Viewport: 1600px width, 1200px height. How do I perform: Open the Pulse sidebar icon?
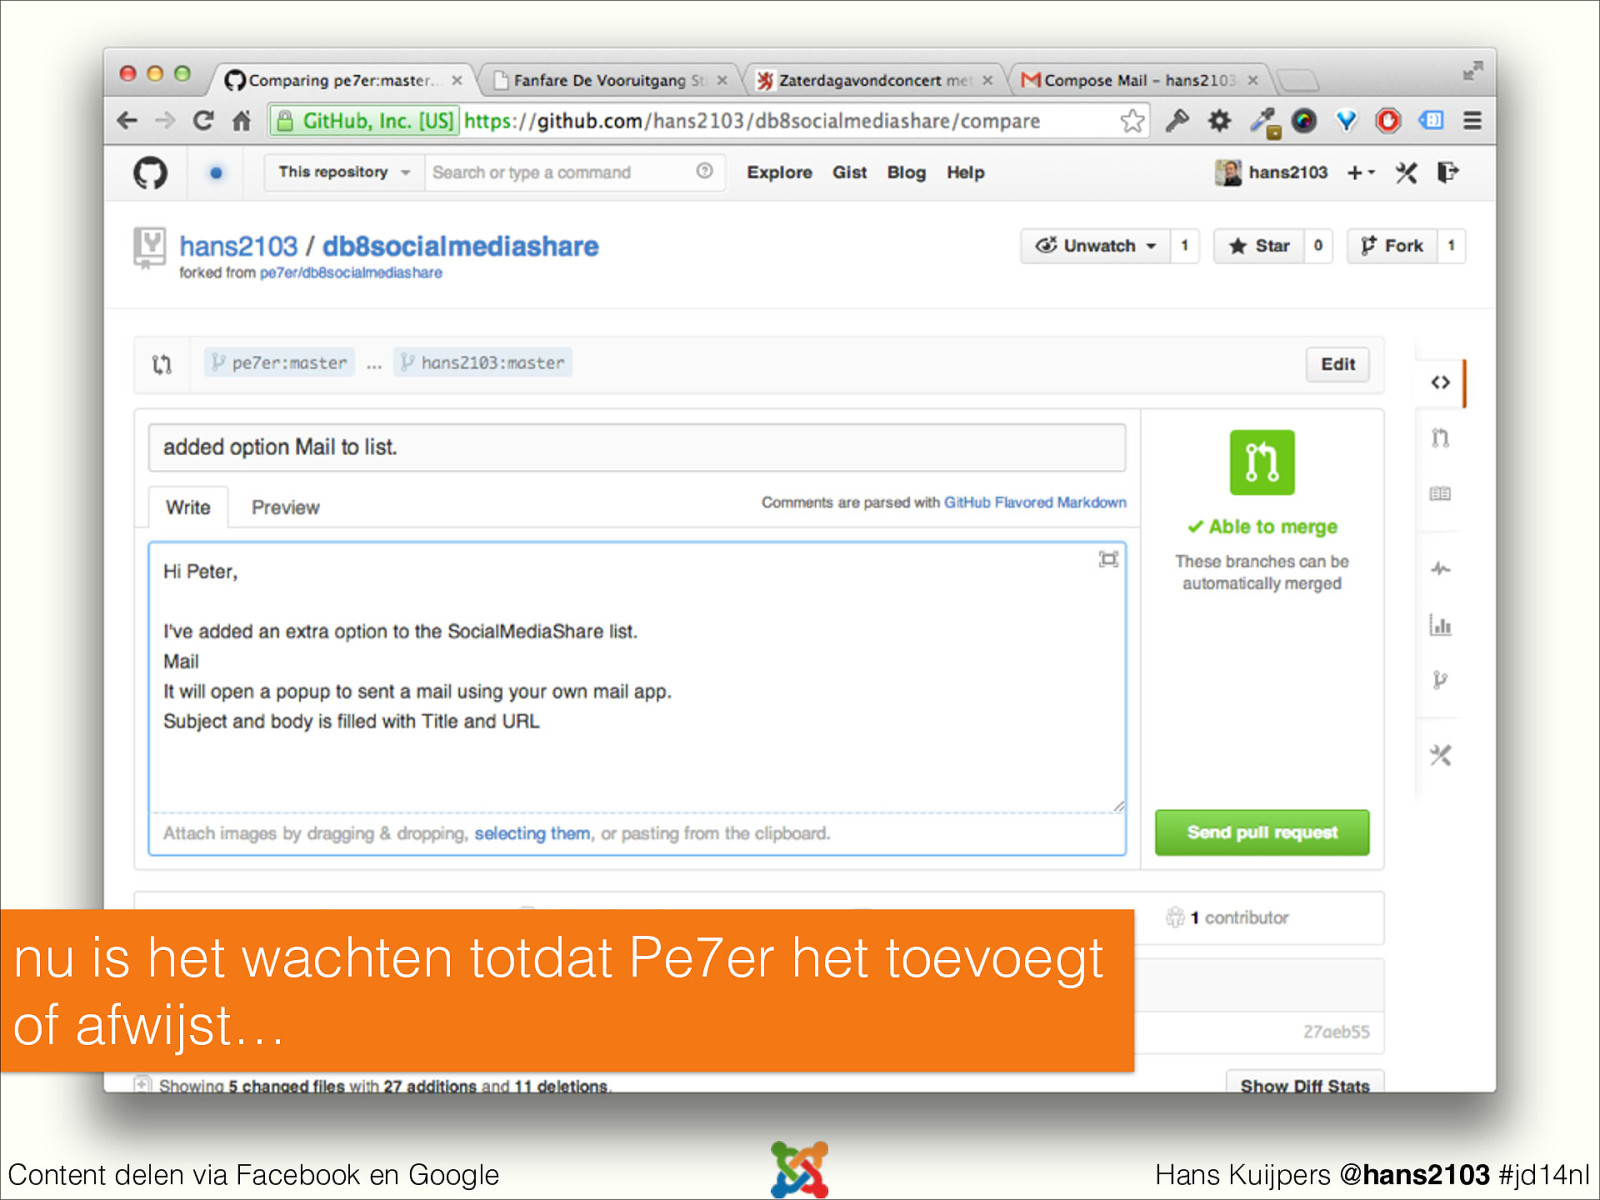pyautogui.click(x=1440, y=569)
